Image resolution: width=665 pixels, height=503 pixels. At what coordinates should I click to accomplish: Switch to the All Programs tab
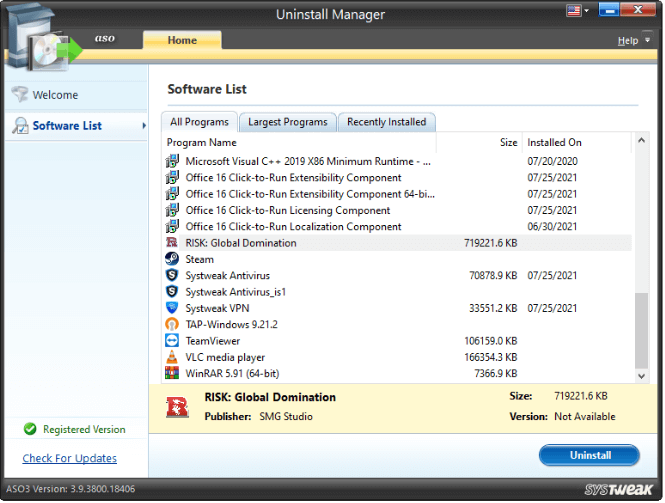pyautogui.click(x=199, y=122)
